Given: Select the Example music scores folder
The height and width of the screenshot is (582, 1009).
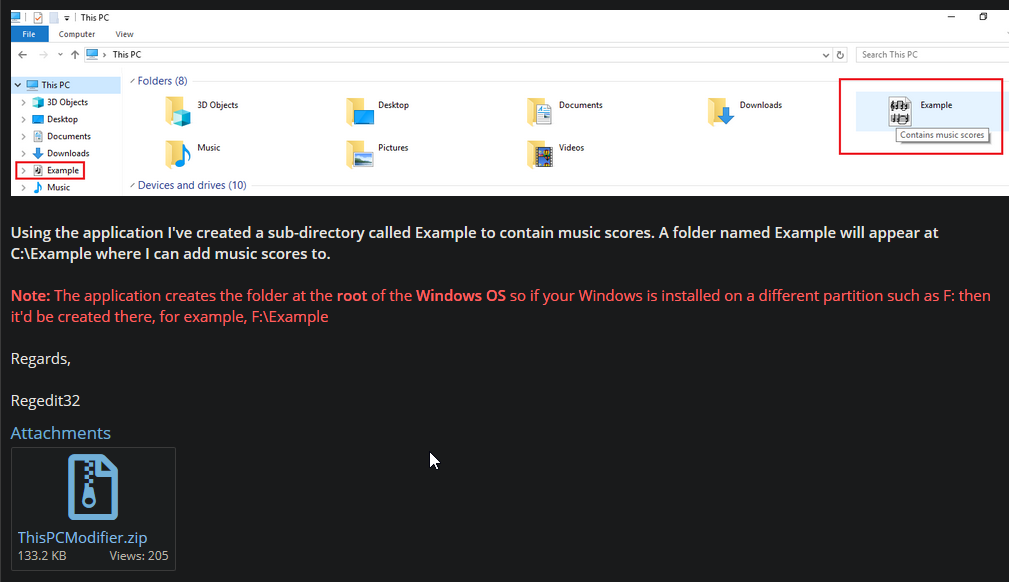Looking at the screenshot, I should click(x=901, y=111).
